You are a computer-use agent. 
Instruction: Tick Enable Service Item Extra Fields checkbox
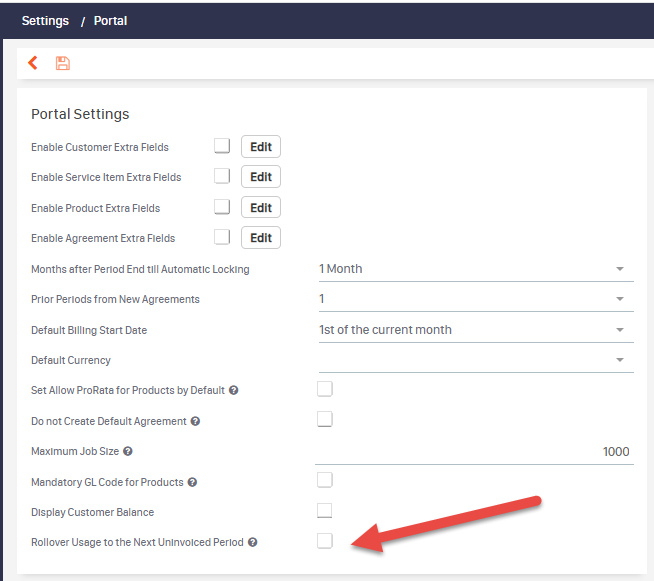point(222,176)
